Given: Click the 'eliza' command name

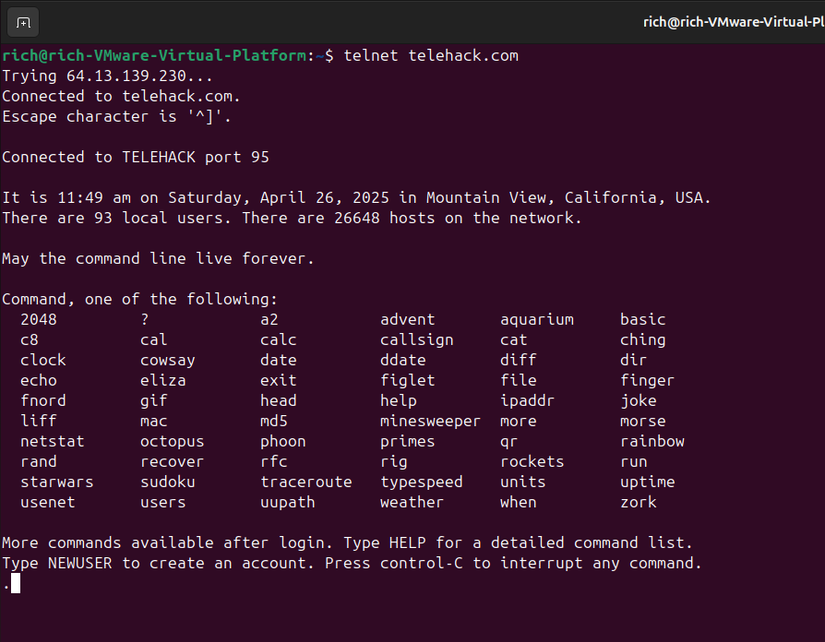Looking at the screenshot, I should pyautogui.click(x=163, y=380).
